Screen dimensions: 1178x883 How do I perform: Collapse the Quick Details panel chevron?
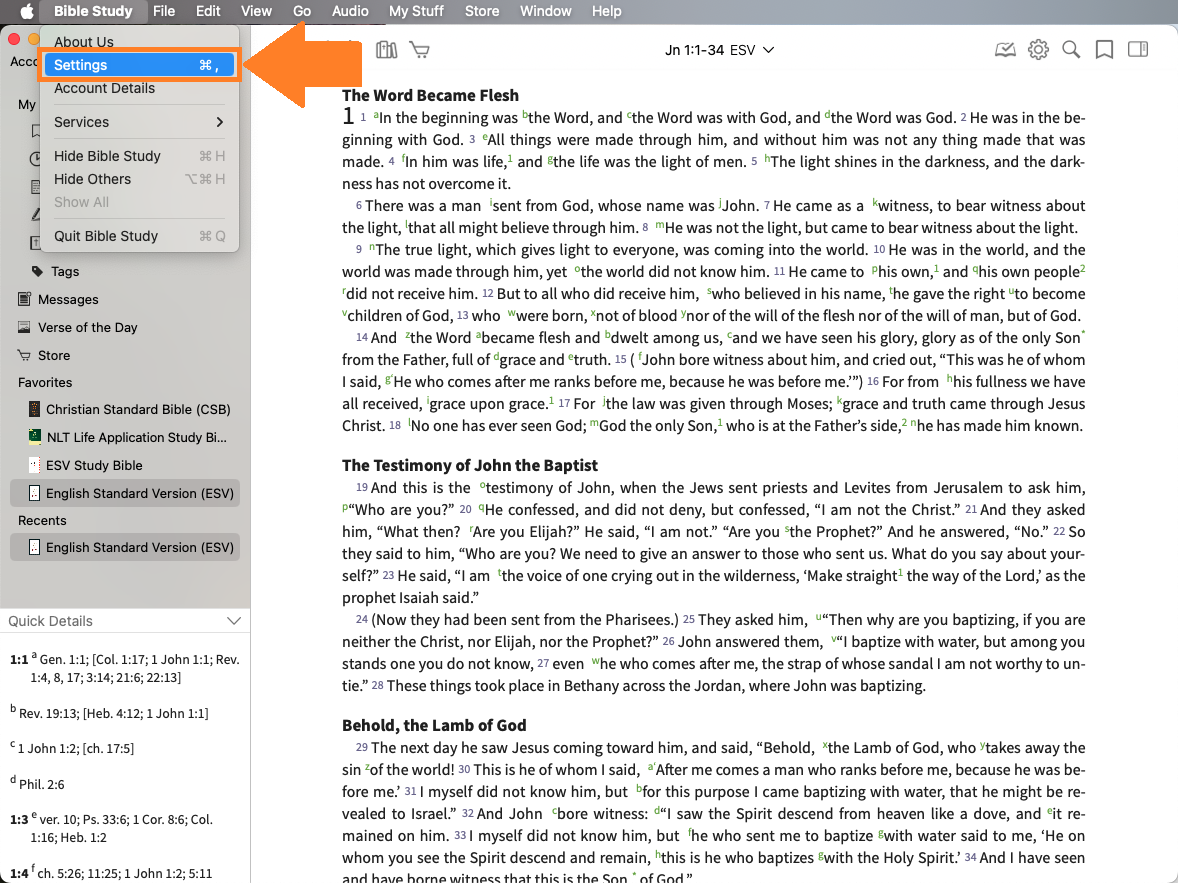tap(234, 621)
